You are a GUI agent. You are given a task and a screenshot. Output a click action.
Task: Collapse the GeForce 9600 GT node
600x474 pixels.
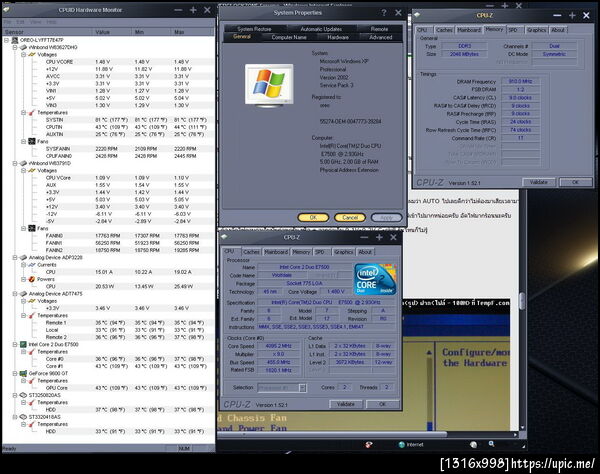[15, 373]
